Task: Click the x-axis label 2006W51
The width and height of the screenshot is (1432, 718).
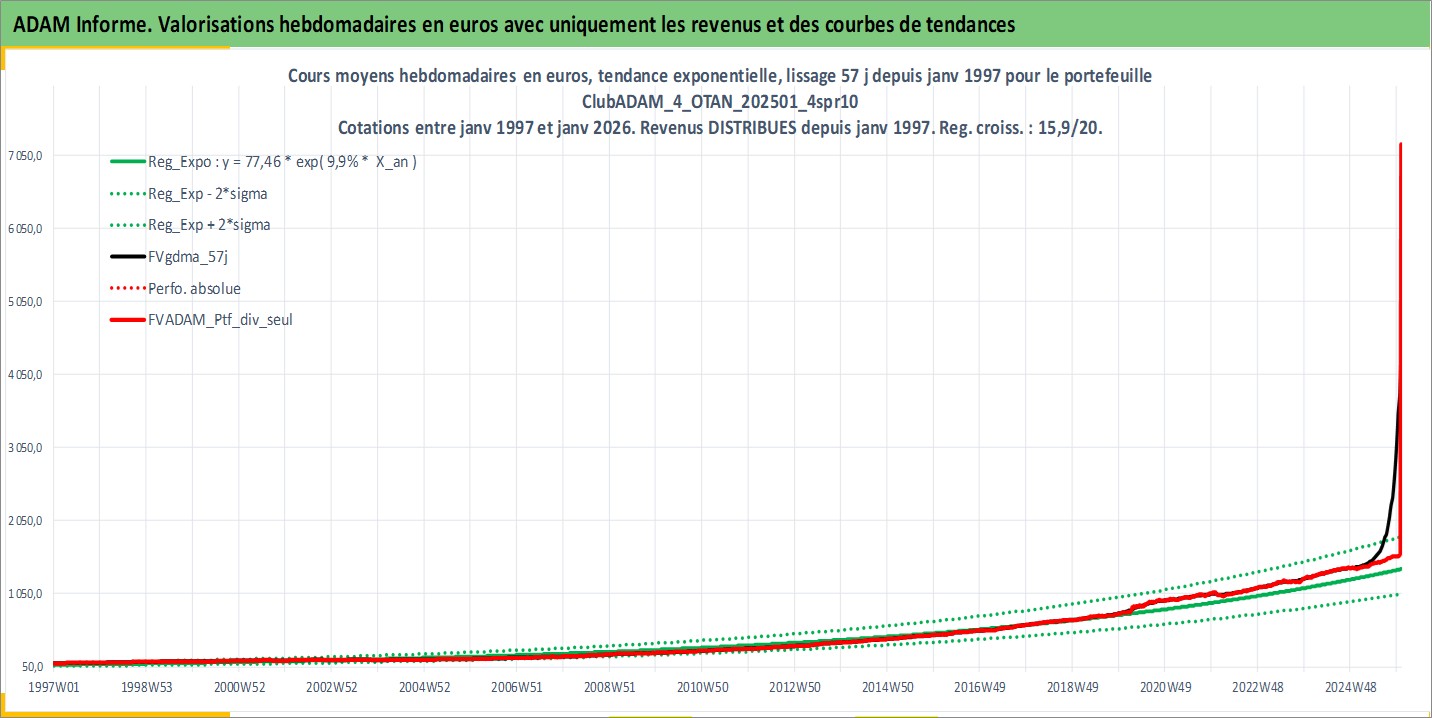Action: coord(516,687)
